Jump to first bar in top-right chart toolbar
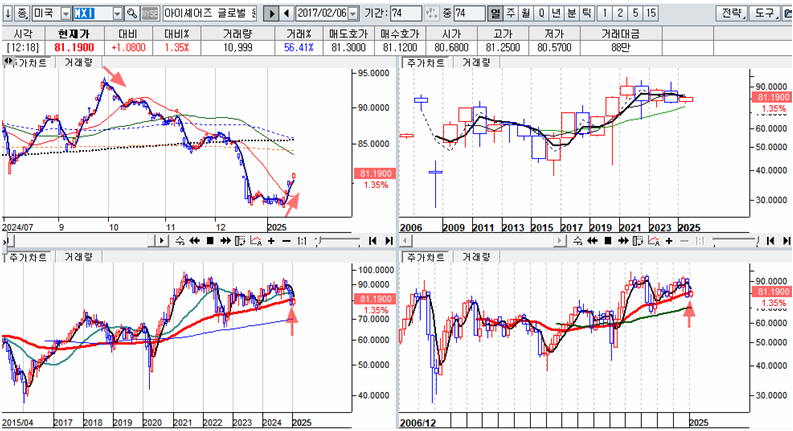 (x=770, y=241)
